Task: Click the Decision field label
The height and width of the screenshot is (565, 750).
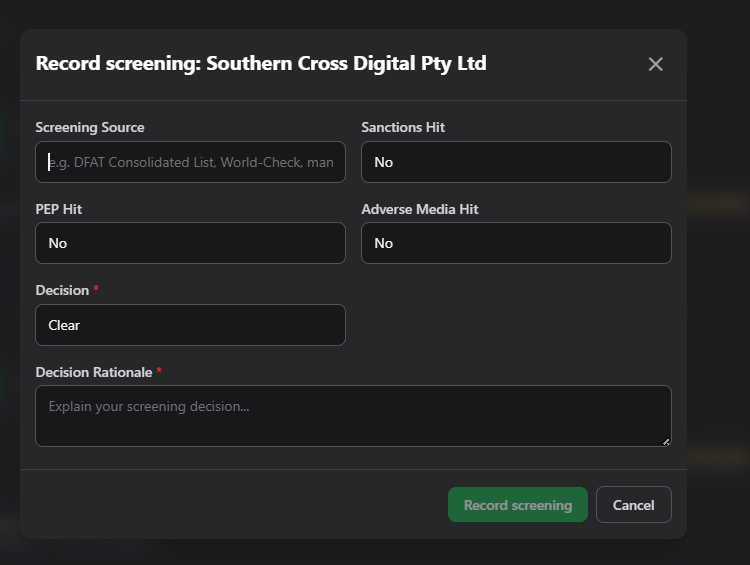Action: [62, 290]
